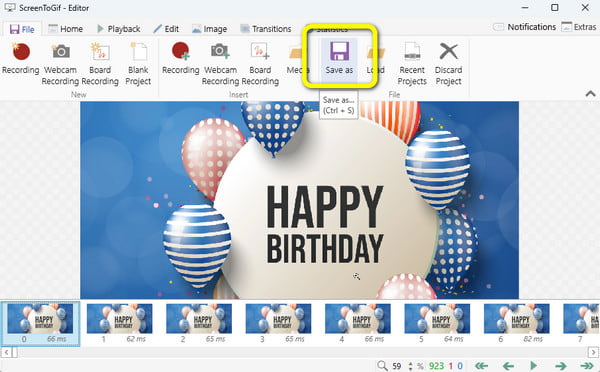Select frame 2 thumbnail
The height and width of the screenshot is (372, 600).
coord(199,324)
